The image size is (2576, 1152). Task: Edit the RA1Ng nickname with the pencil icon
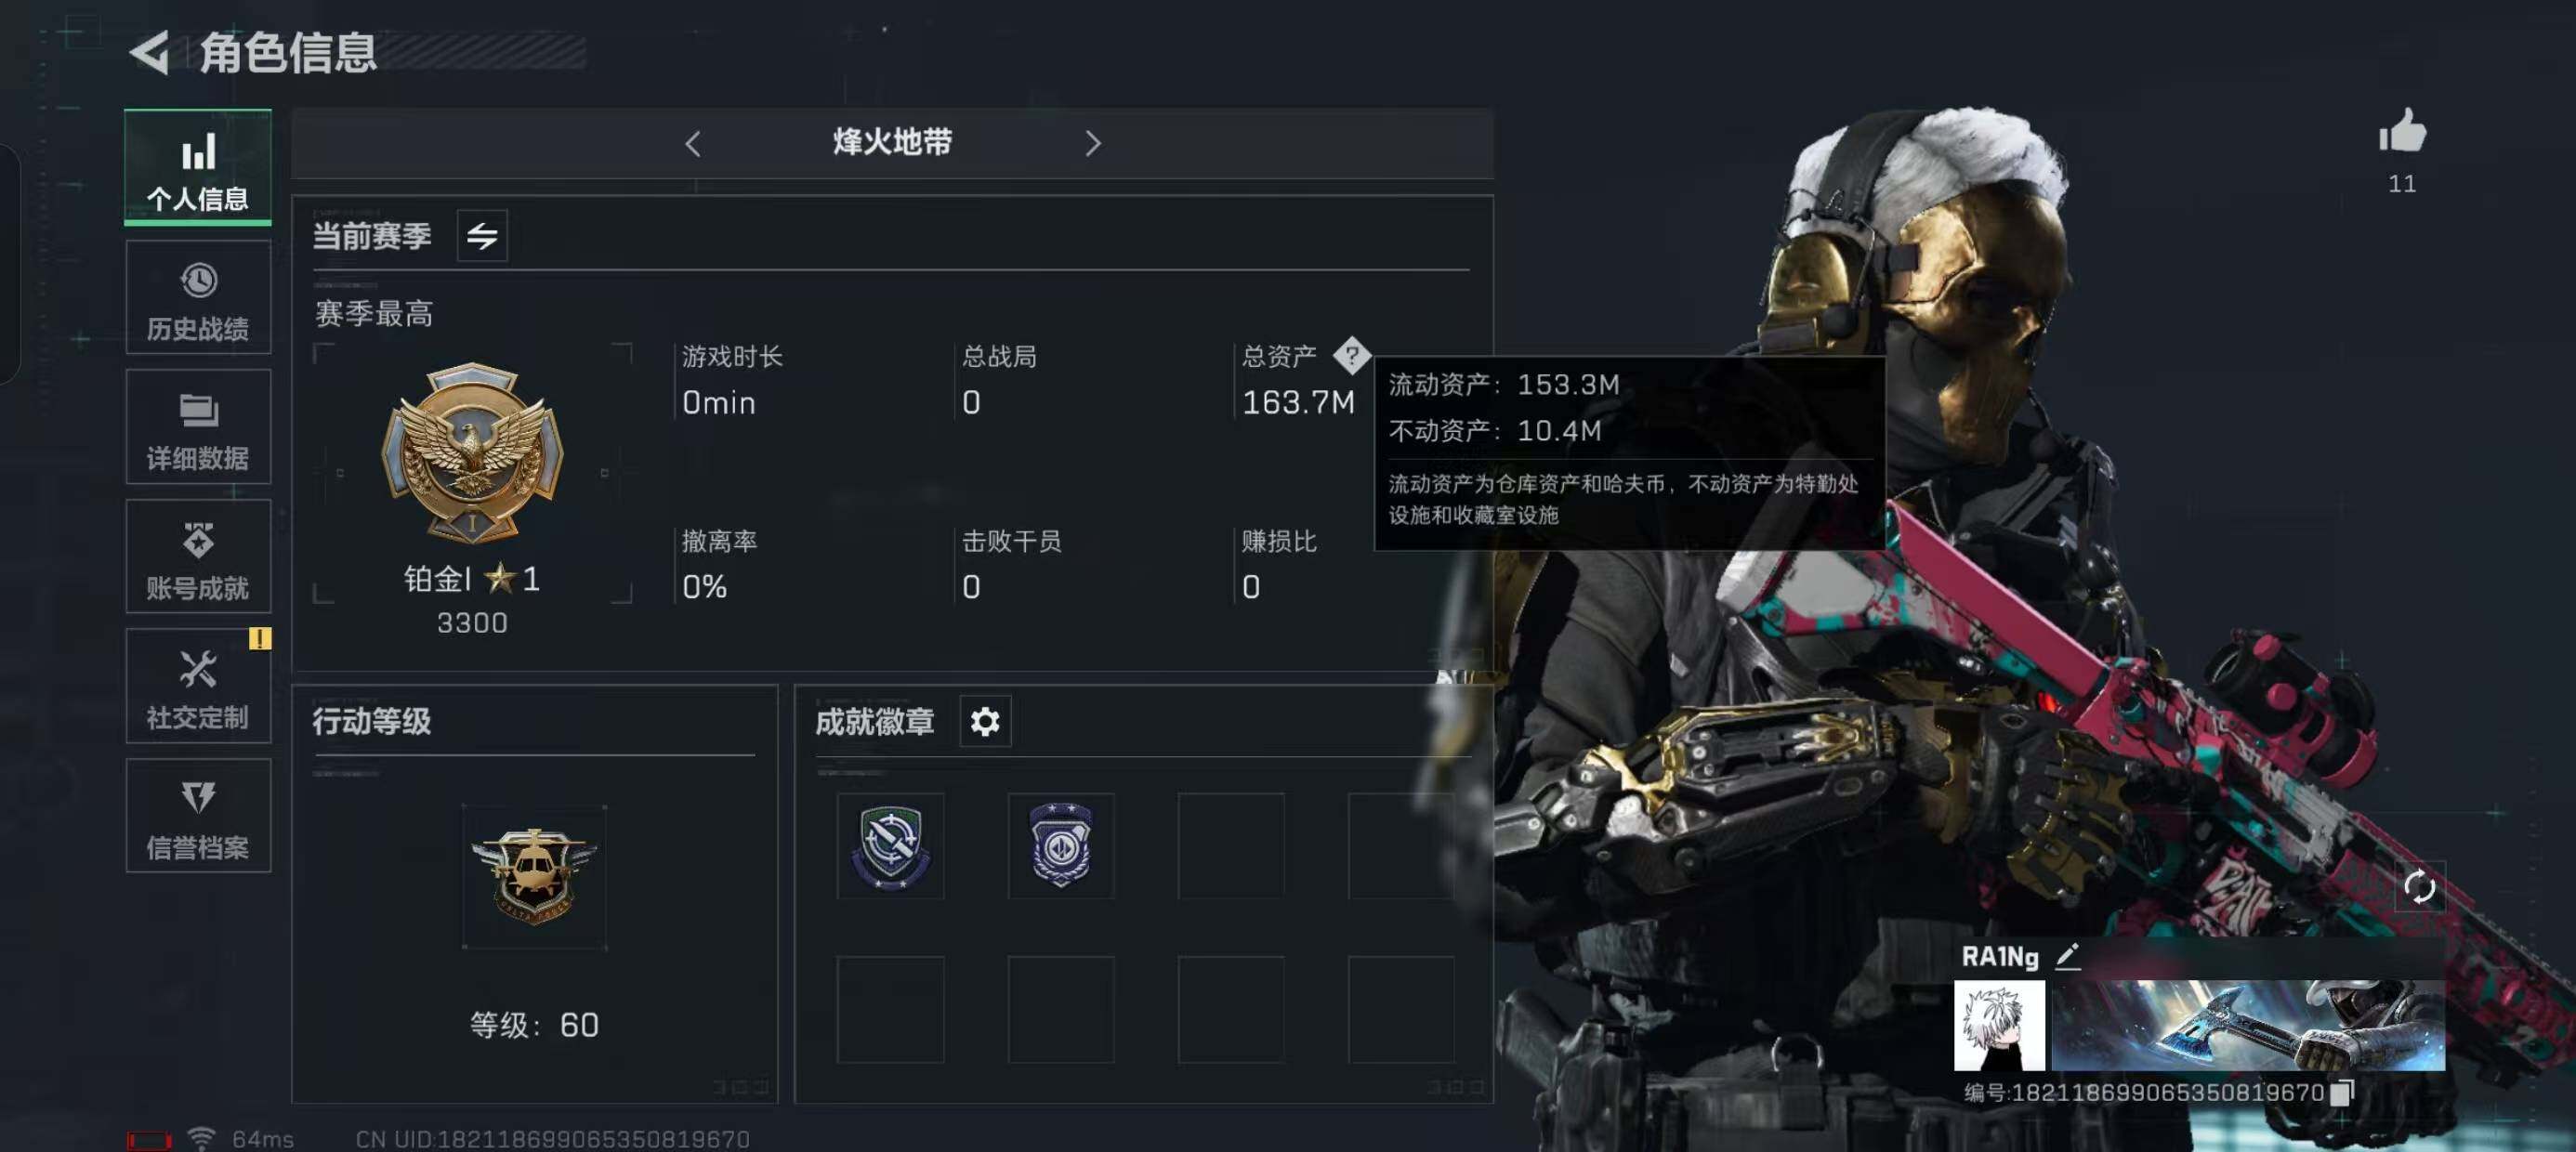click(x=2067, y=956)
